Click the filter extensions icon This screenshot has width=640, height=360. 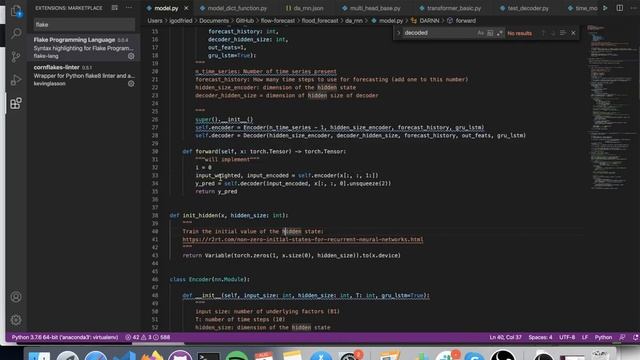(x=115, y=8)
